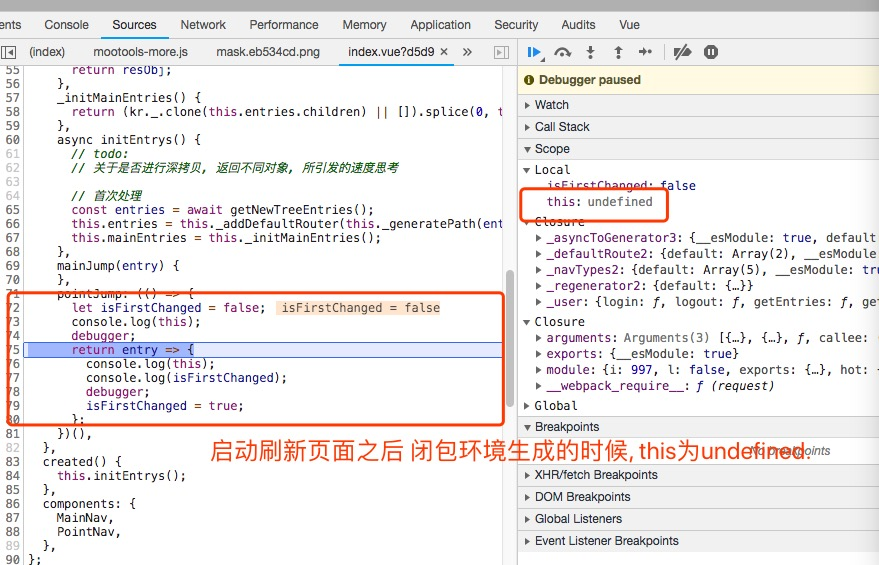Viewport: 879px width, 565px height.
Task: Close the index.vue?d5d9 tab
Action: (x=444, y=52)
